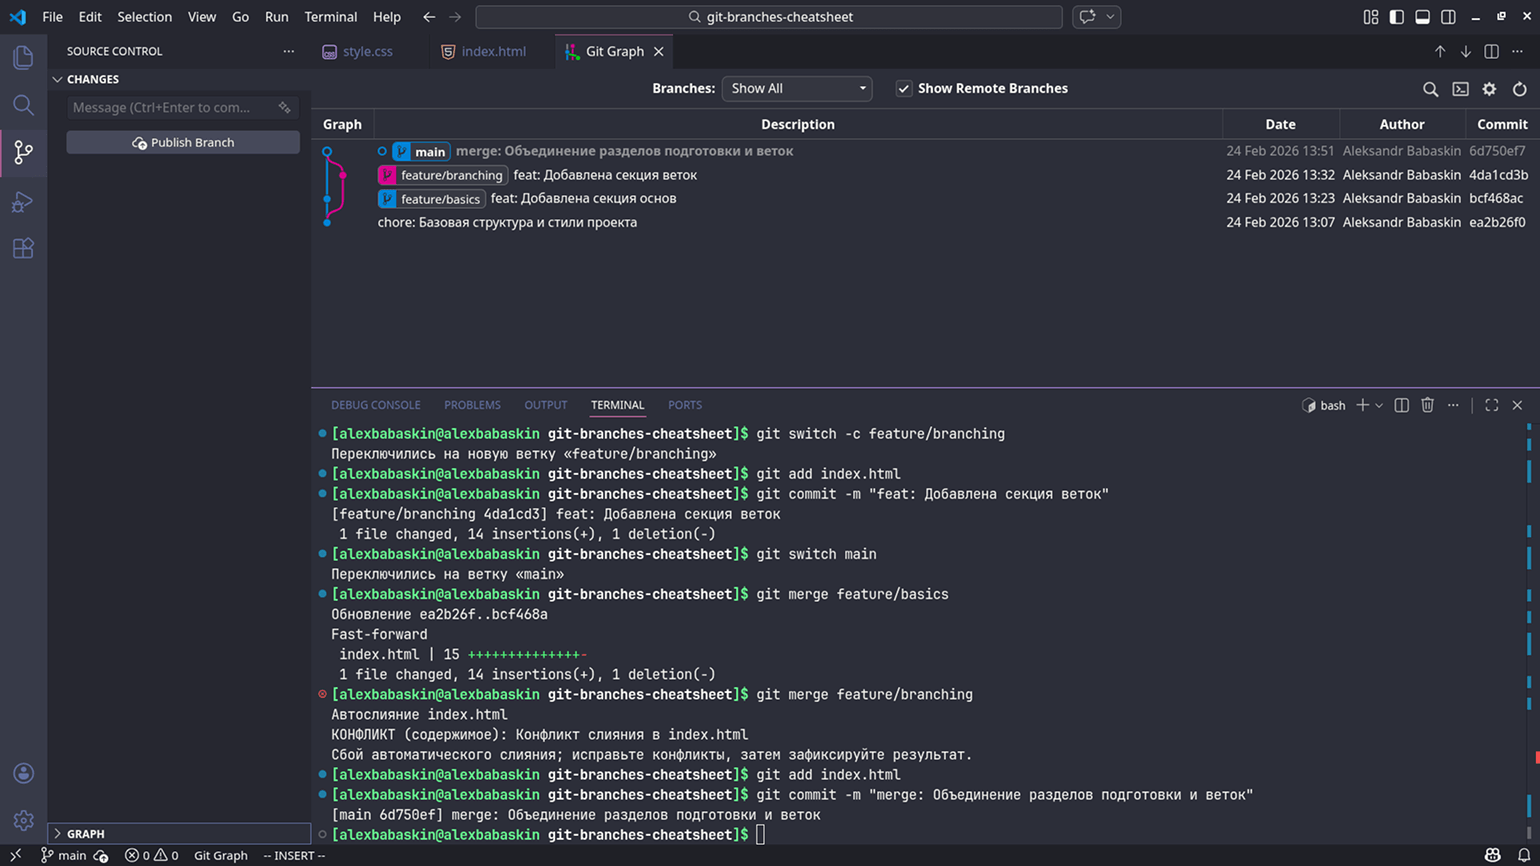Open Run and Debug view
Image resolution: width=1540 pixels, height=866 pixels.
23,201
